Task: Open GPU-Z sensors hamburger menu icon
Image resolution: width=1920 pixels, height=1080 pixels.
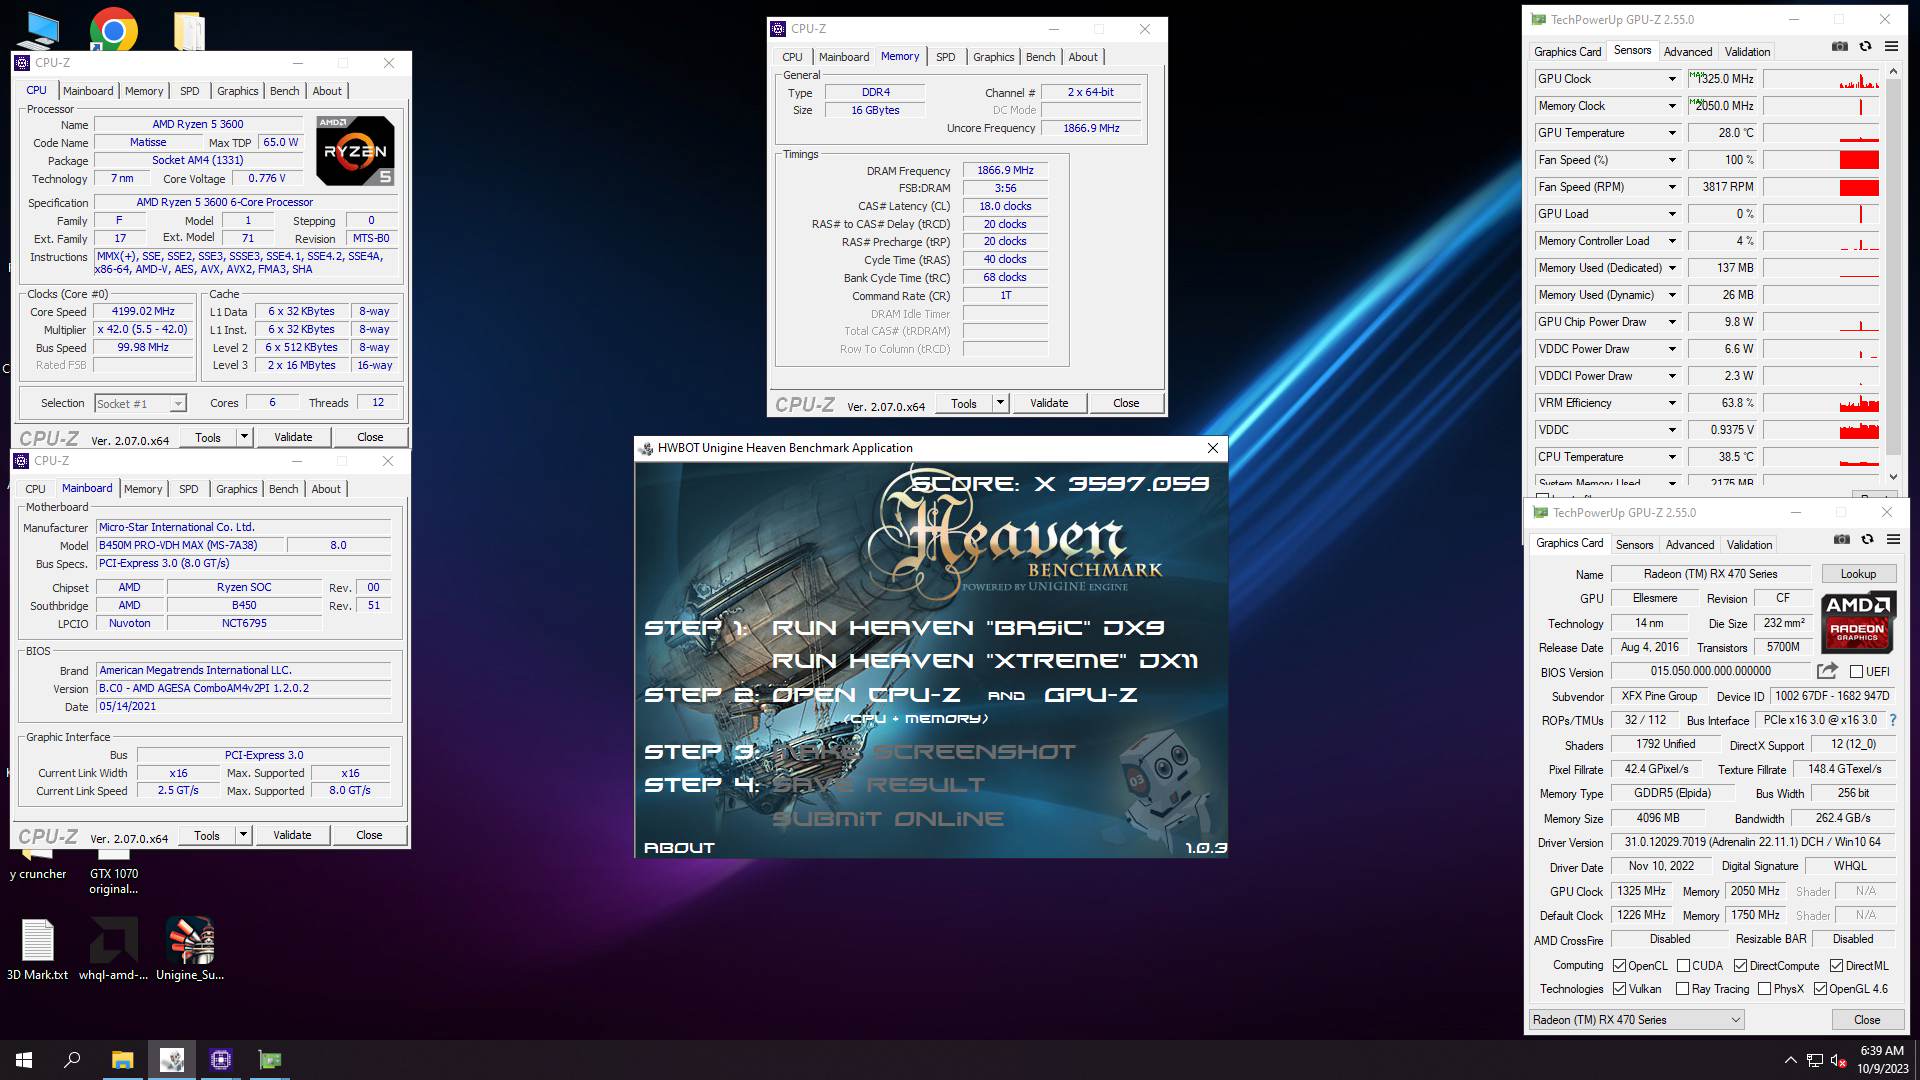Action: pyautogui.click(x=1891, y=46)
